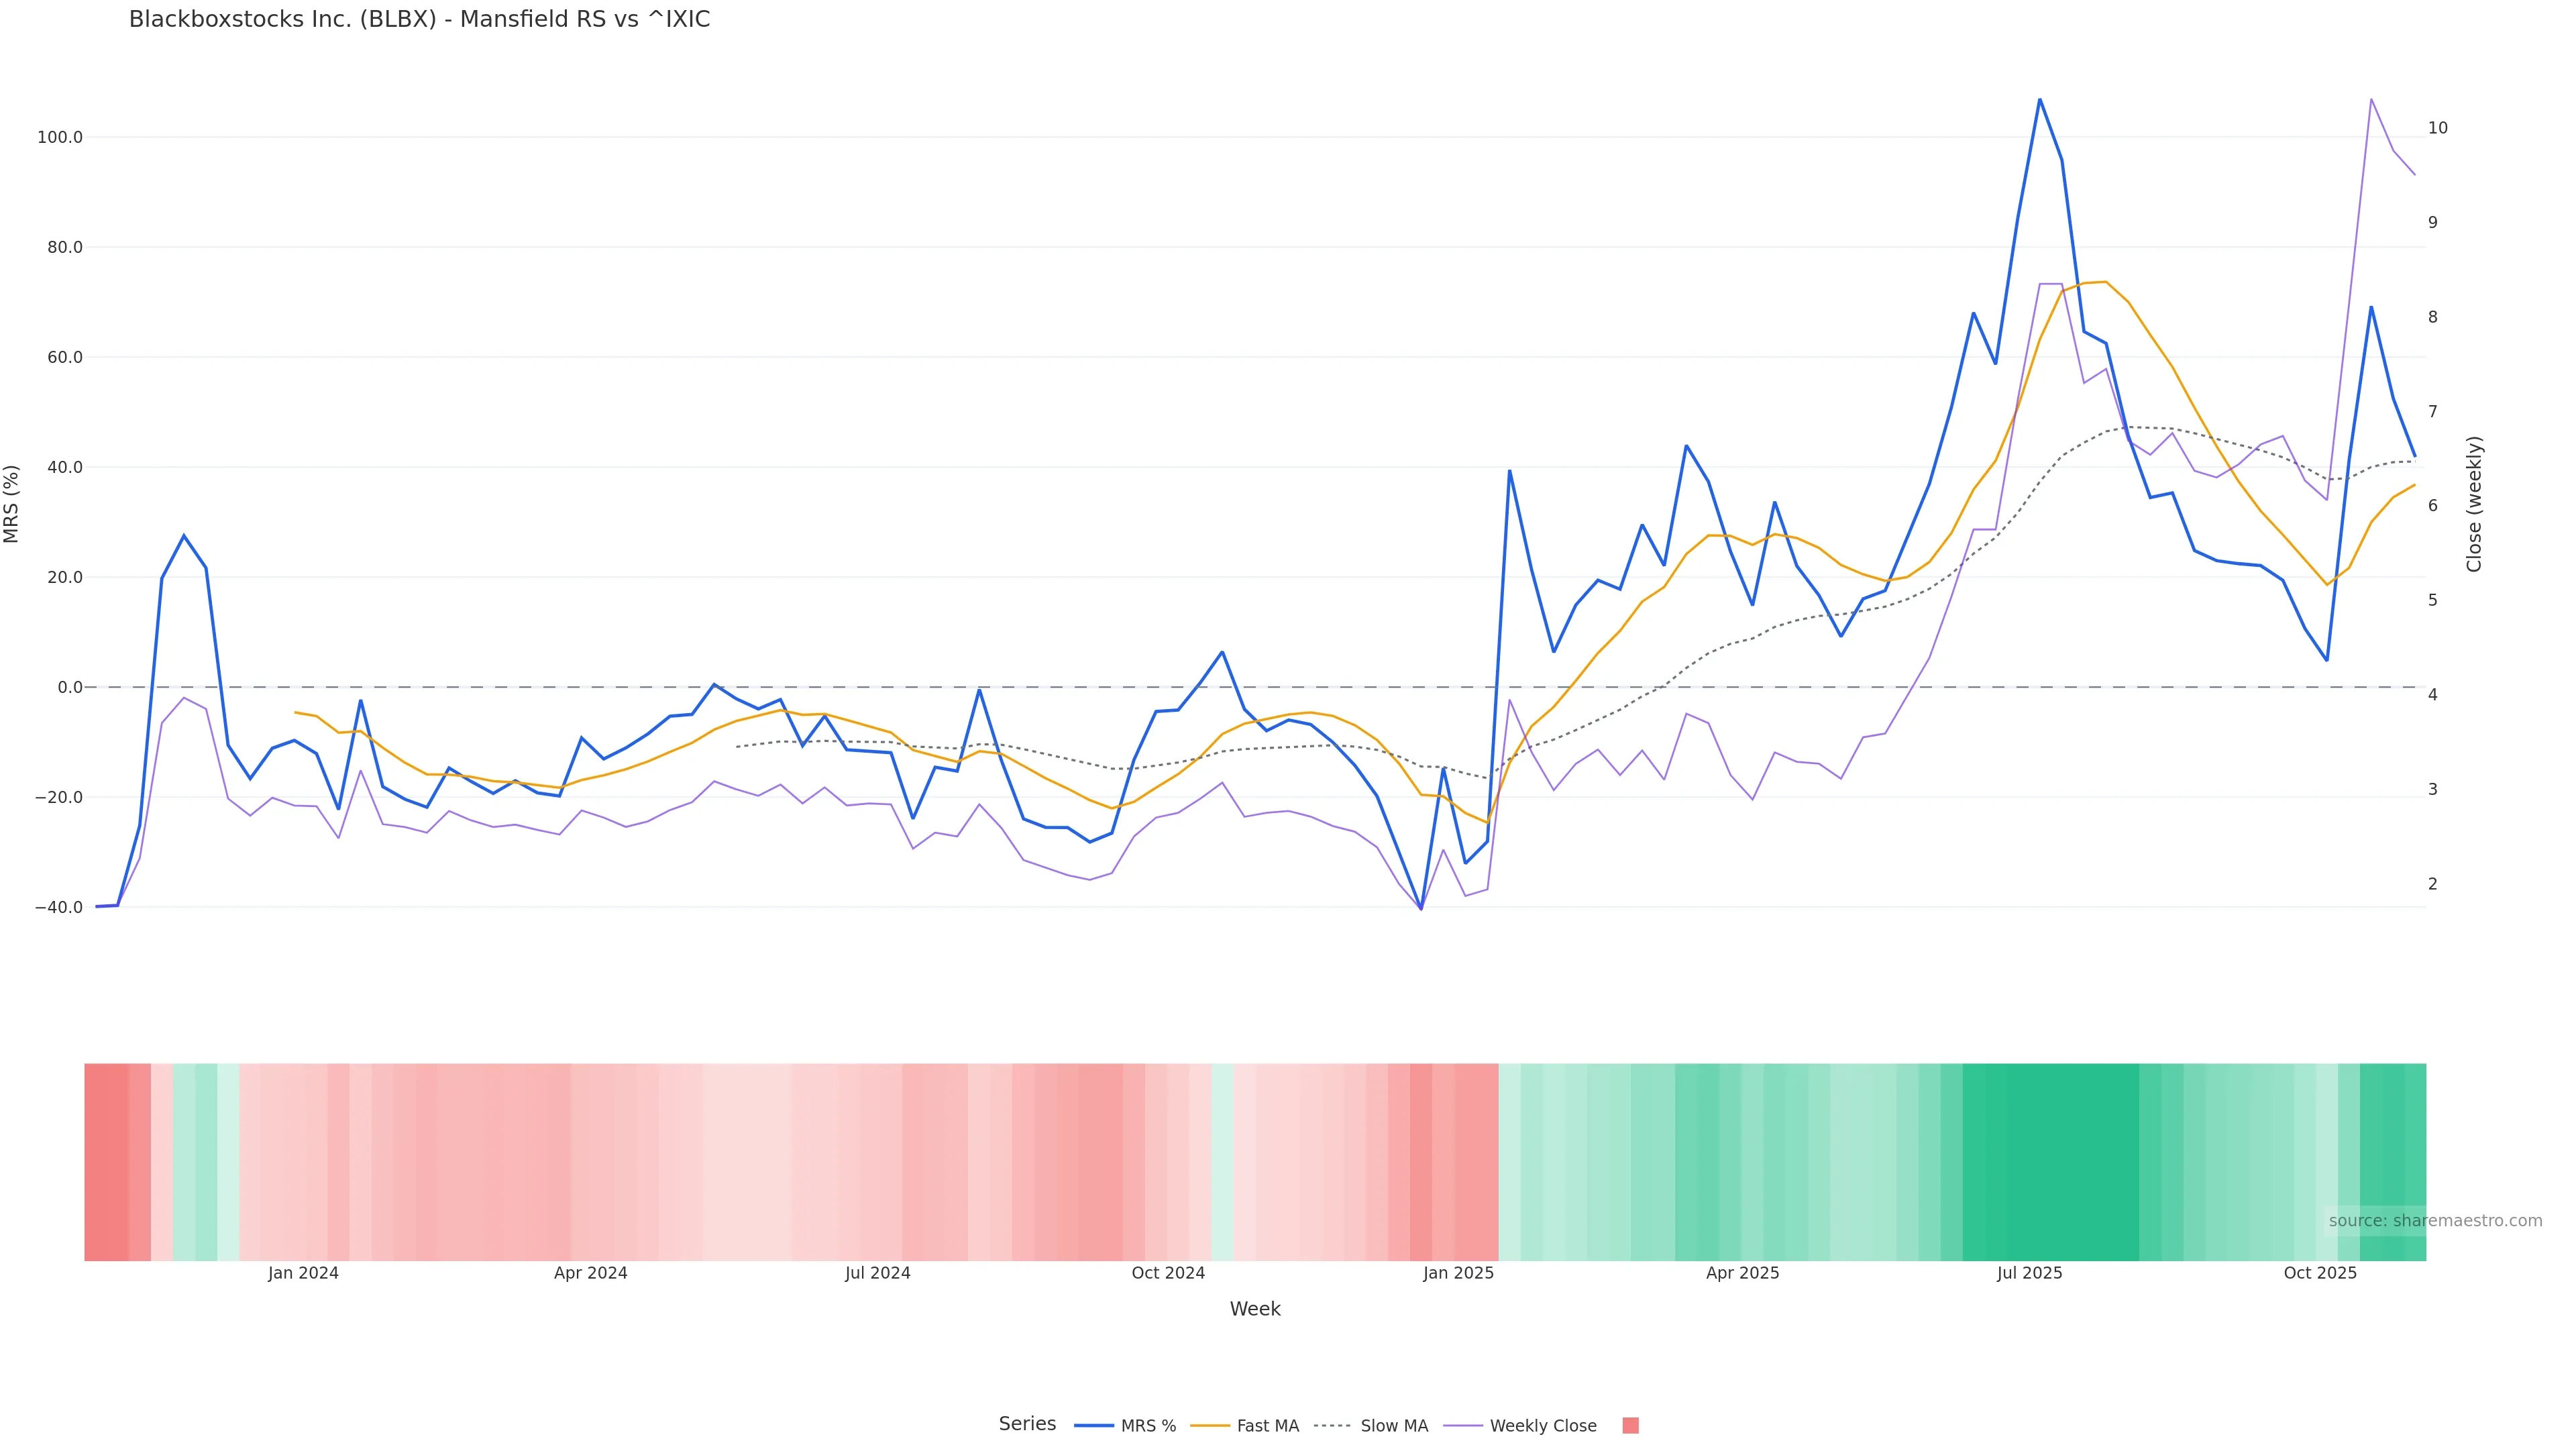This screenshot has height=1449, width=2576.
Task: Click the MRS (%) left axis title
Action: click(12, 504)
